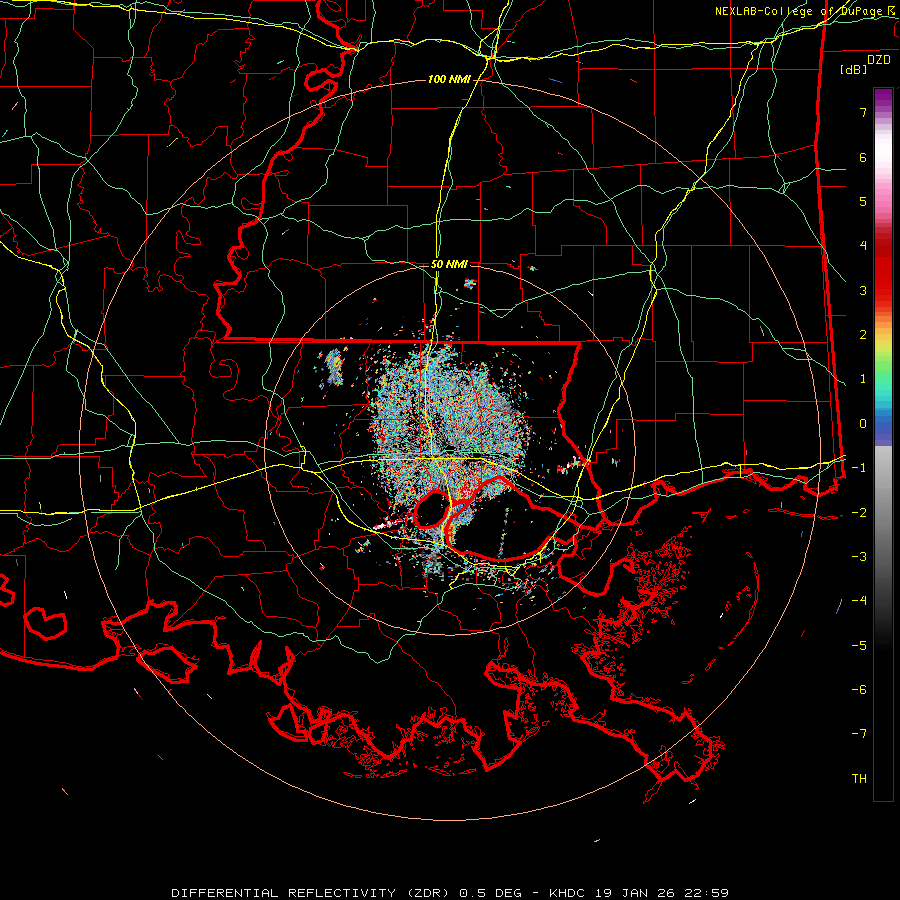Select the -1 dB tick label on scale
The width and height of the screenshot is (900, 900).
[x=859, y=468]
